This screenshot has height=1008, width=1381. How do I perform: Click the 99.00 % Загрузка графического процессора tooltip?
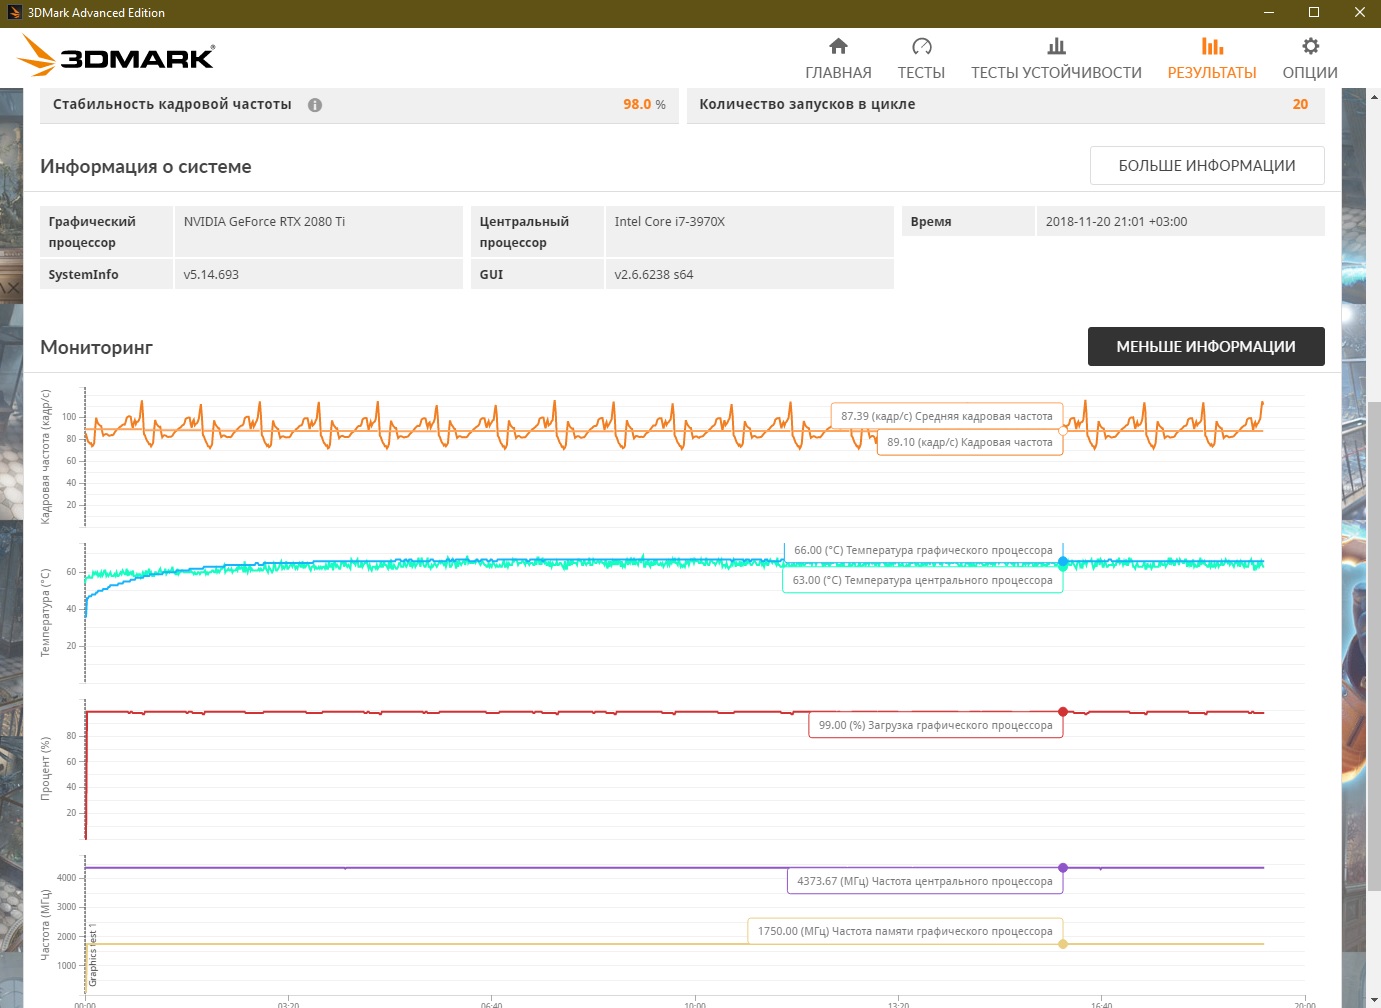(x=935, y=725)
